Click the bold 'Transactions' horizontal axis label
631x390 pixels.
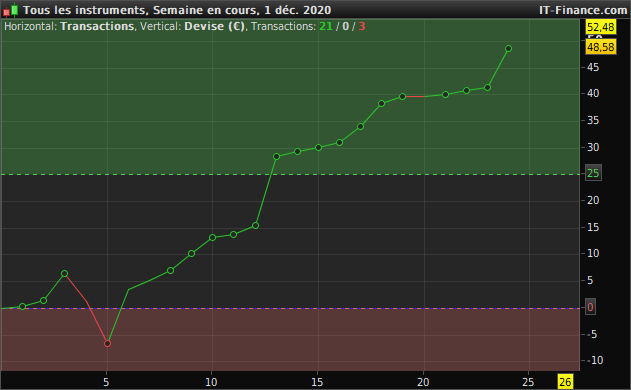click(x=97, y=27)
